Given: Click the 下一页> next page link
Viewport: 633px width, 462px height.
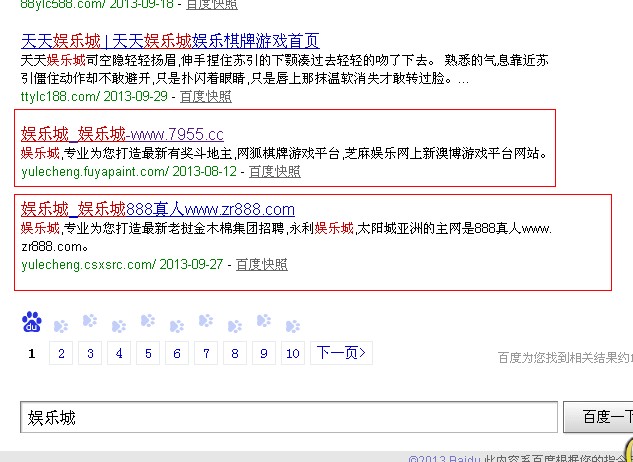Looking at the screenshot, I should tap(341, 353).
